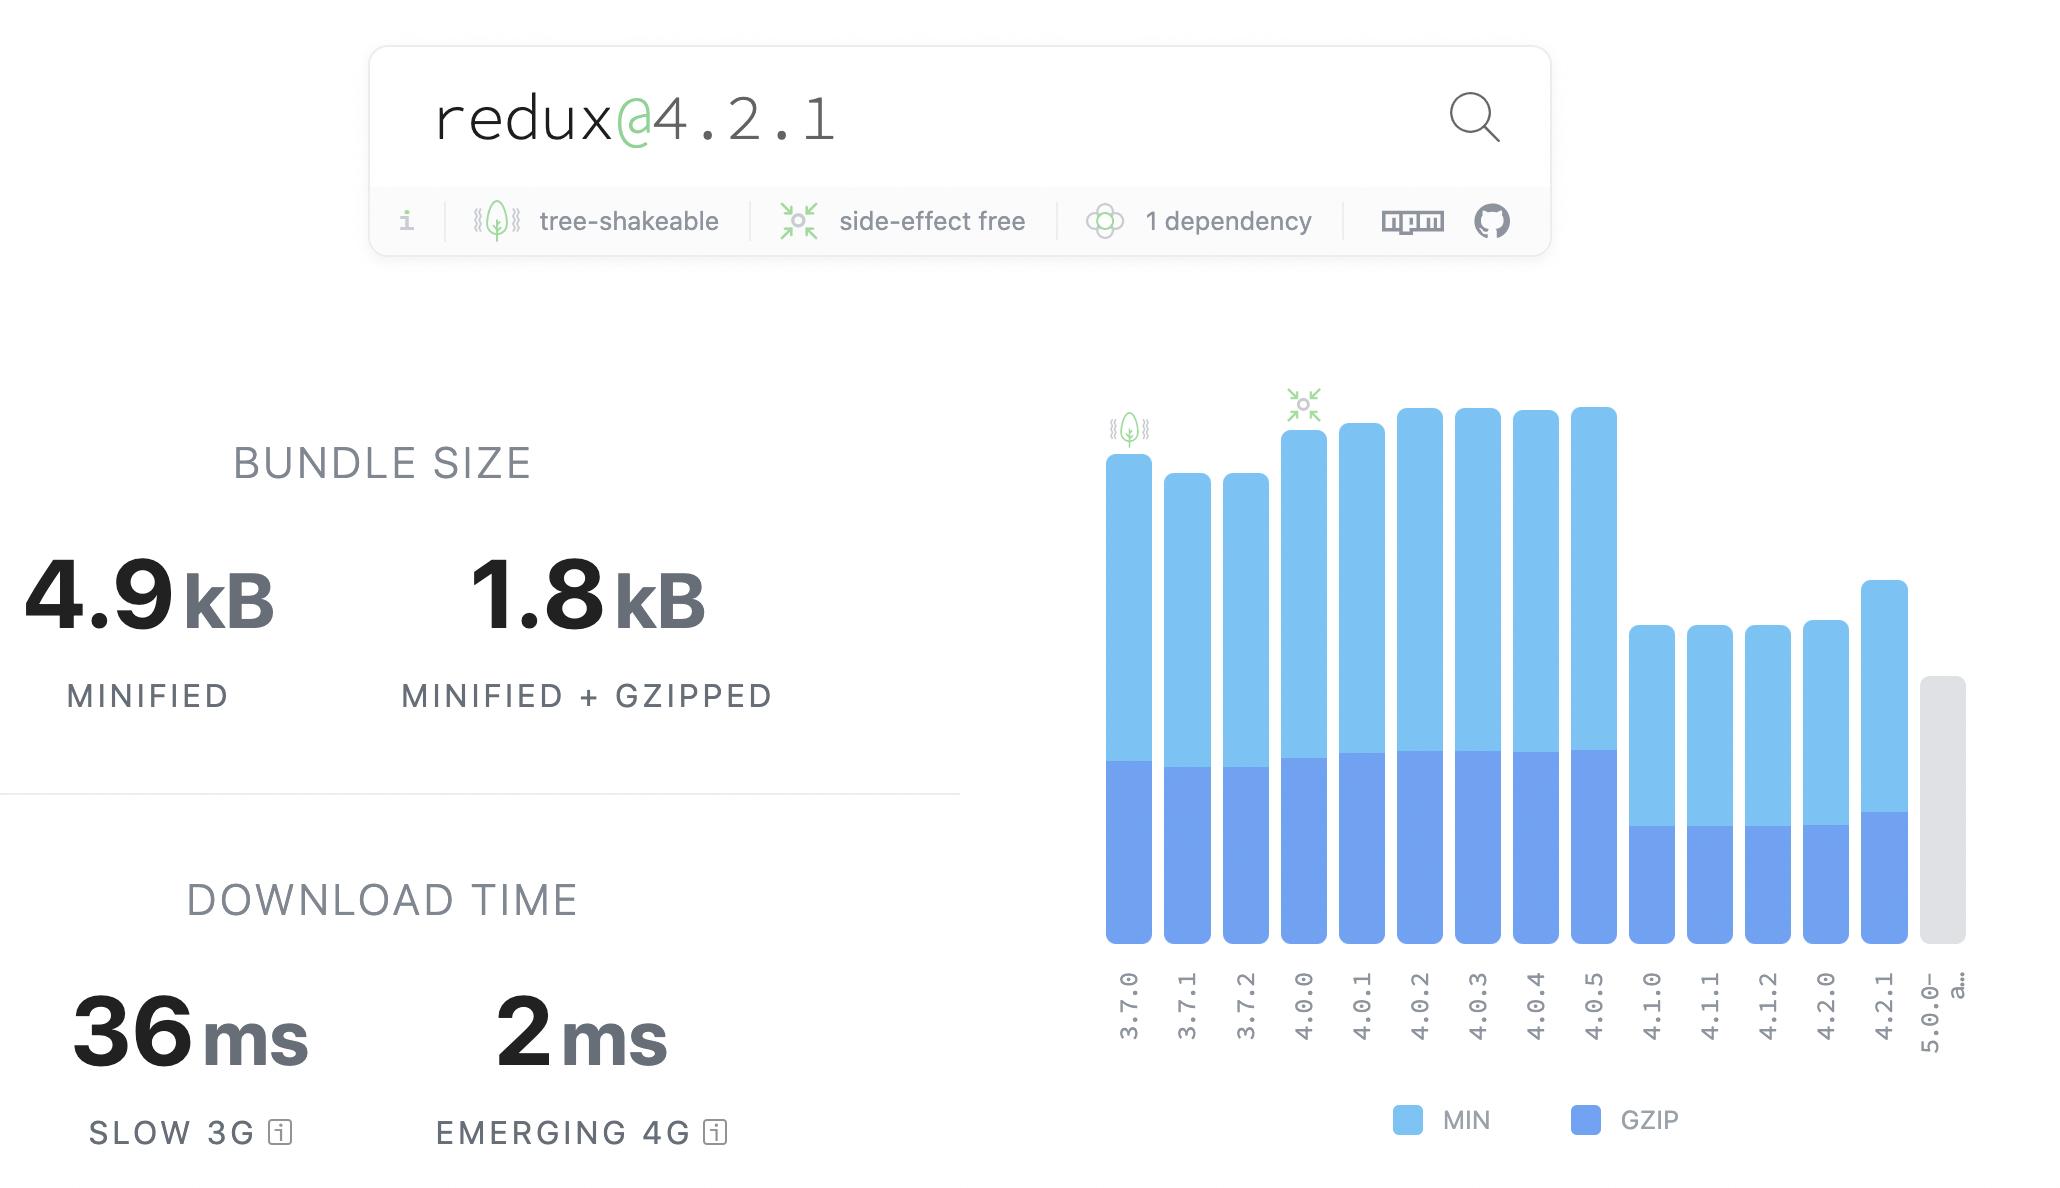Click the tree-shakeable label
This screenshot has height=1188, width=2060.
629,221
